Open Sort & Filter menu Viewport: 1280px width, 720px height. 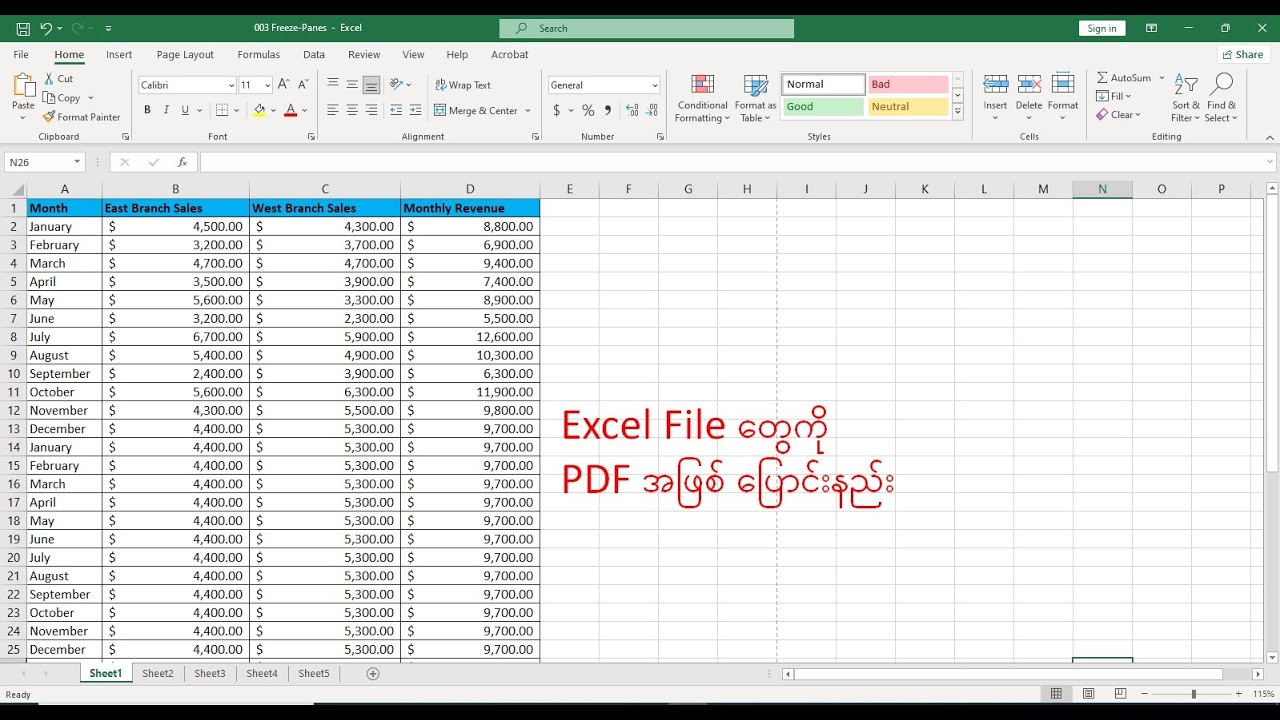[x=1186, y=99]
